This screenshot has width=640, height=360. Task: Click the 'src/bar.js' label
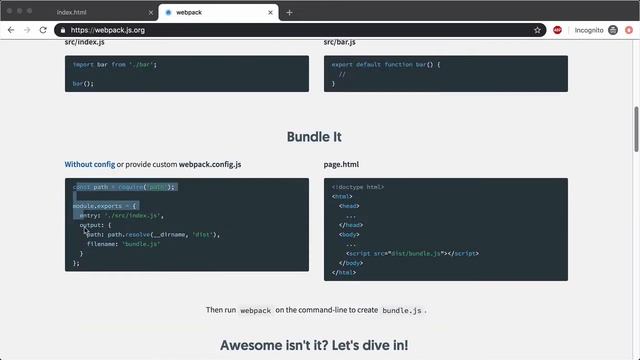pos(340,42)
